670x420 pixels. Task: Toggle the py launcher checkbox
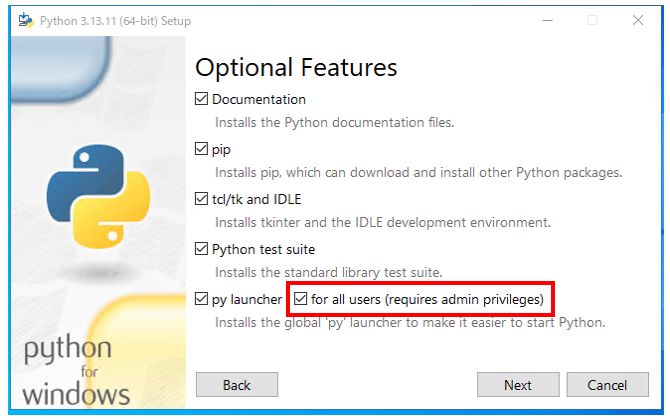(x=202, y=299)
